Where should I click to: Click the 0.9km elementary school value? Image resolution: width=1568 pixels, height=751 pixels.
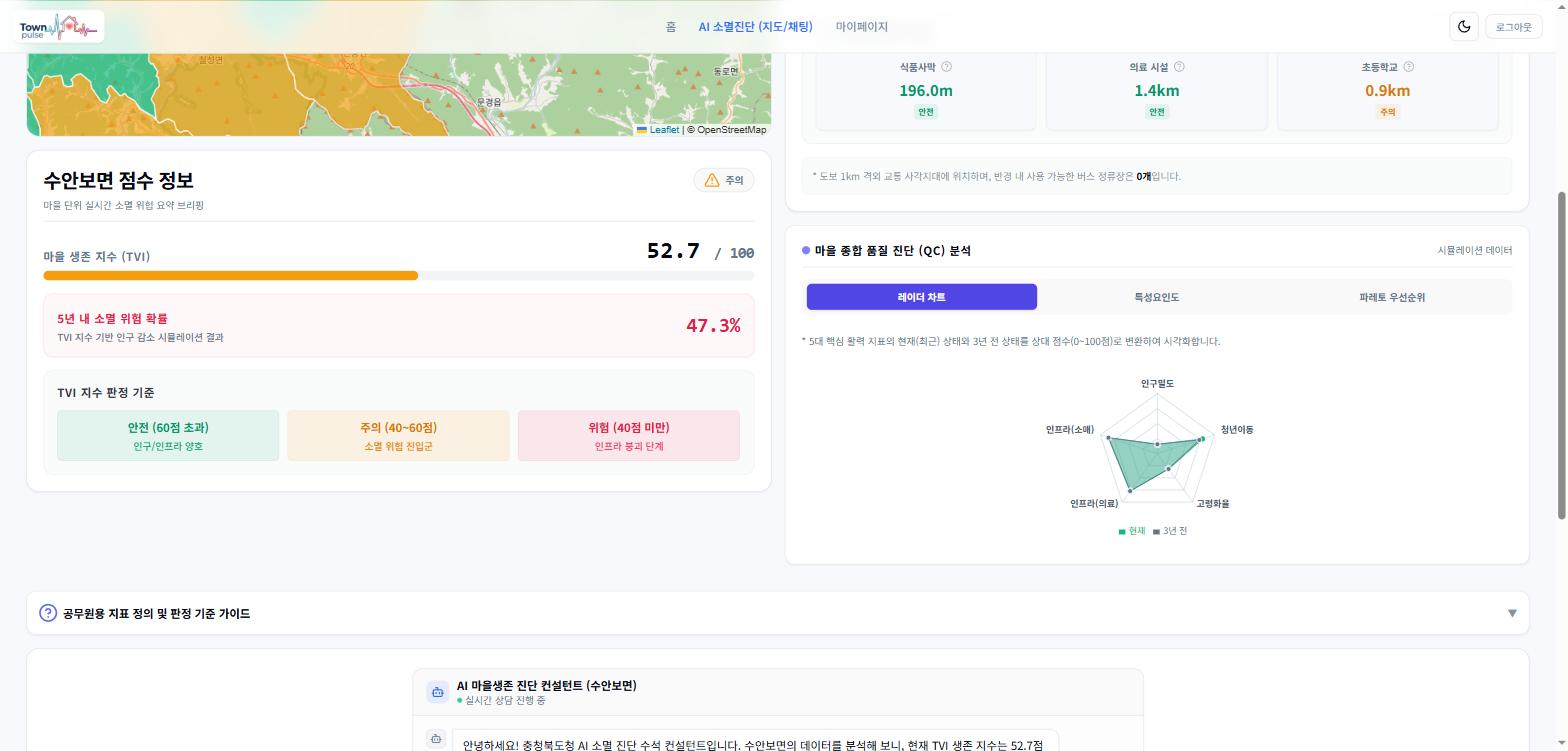[x=1387, y=91]
